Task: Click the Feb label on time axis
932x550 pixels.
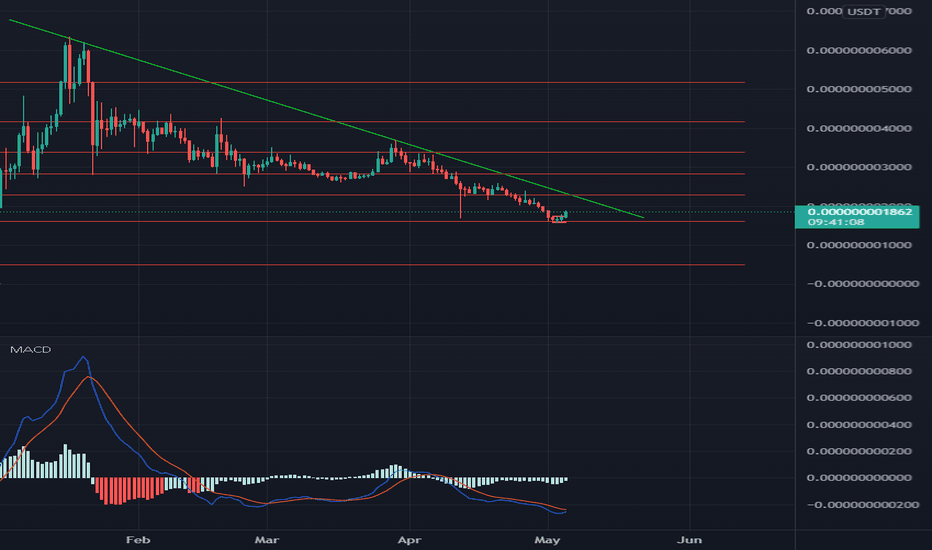Action: pos(138,540)
